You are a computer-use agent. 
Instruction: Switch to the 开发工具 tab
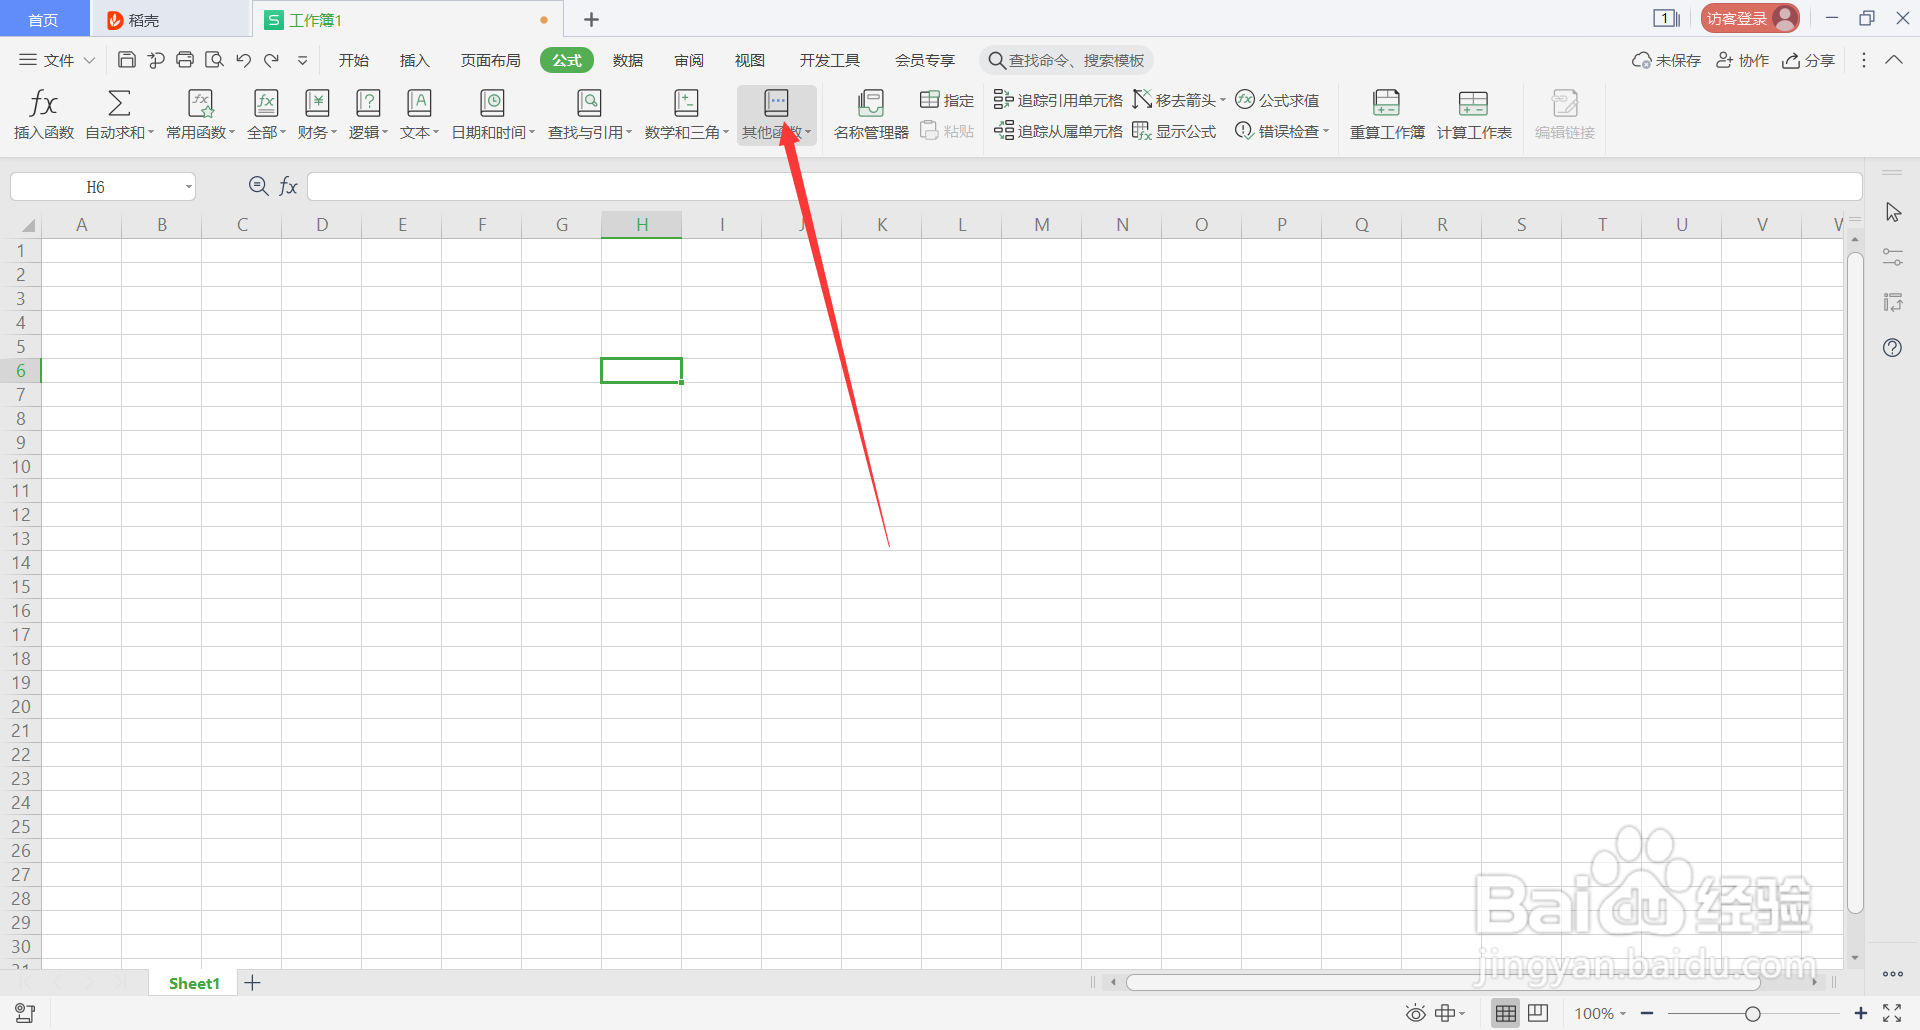[830, 60]
